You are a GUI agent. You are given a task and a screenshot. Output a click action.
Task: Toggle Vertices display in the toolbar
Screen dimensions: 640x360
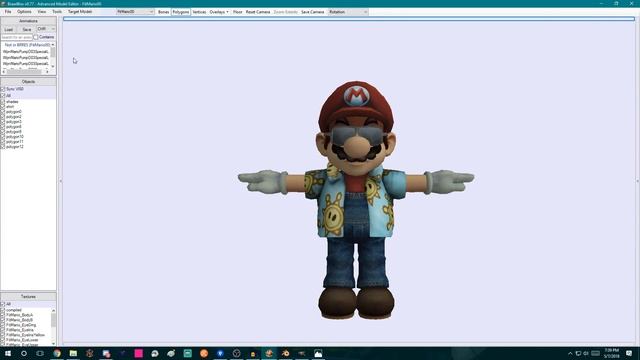199,12
